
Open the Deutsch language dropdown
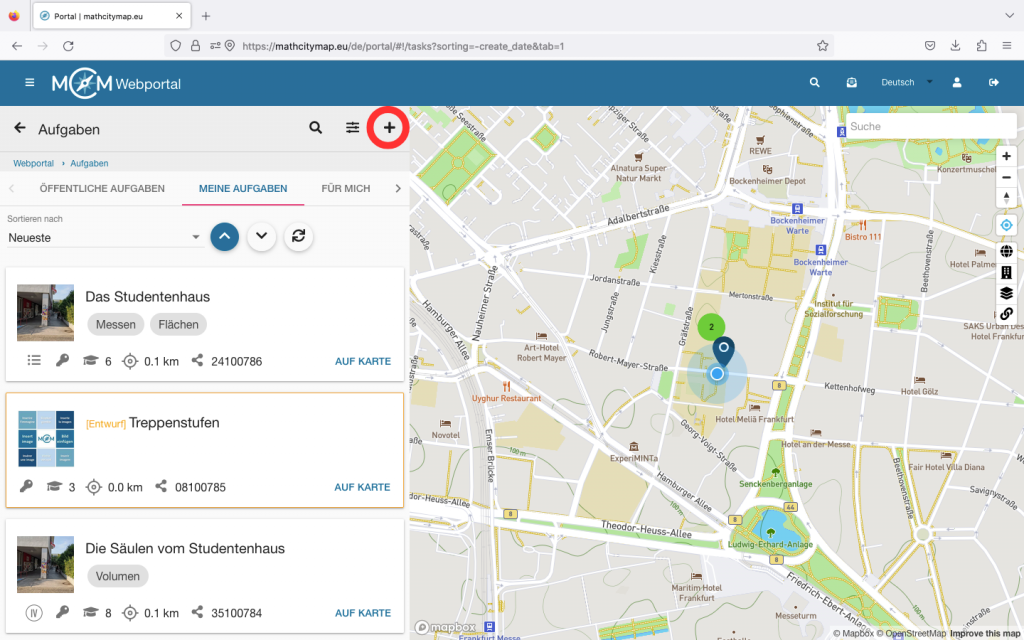[906, 83]
